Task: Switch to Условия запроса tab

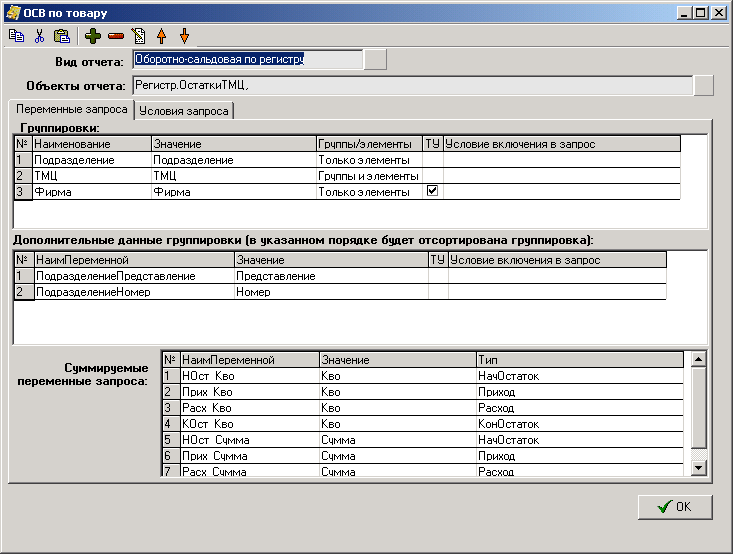Action: tap(184, 111)
